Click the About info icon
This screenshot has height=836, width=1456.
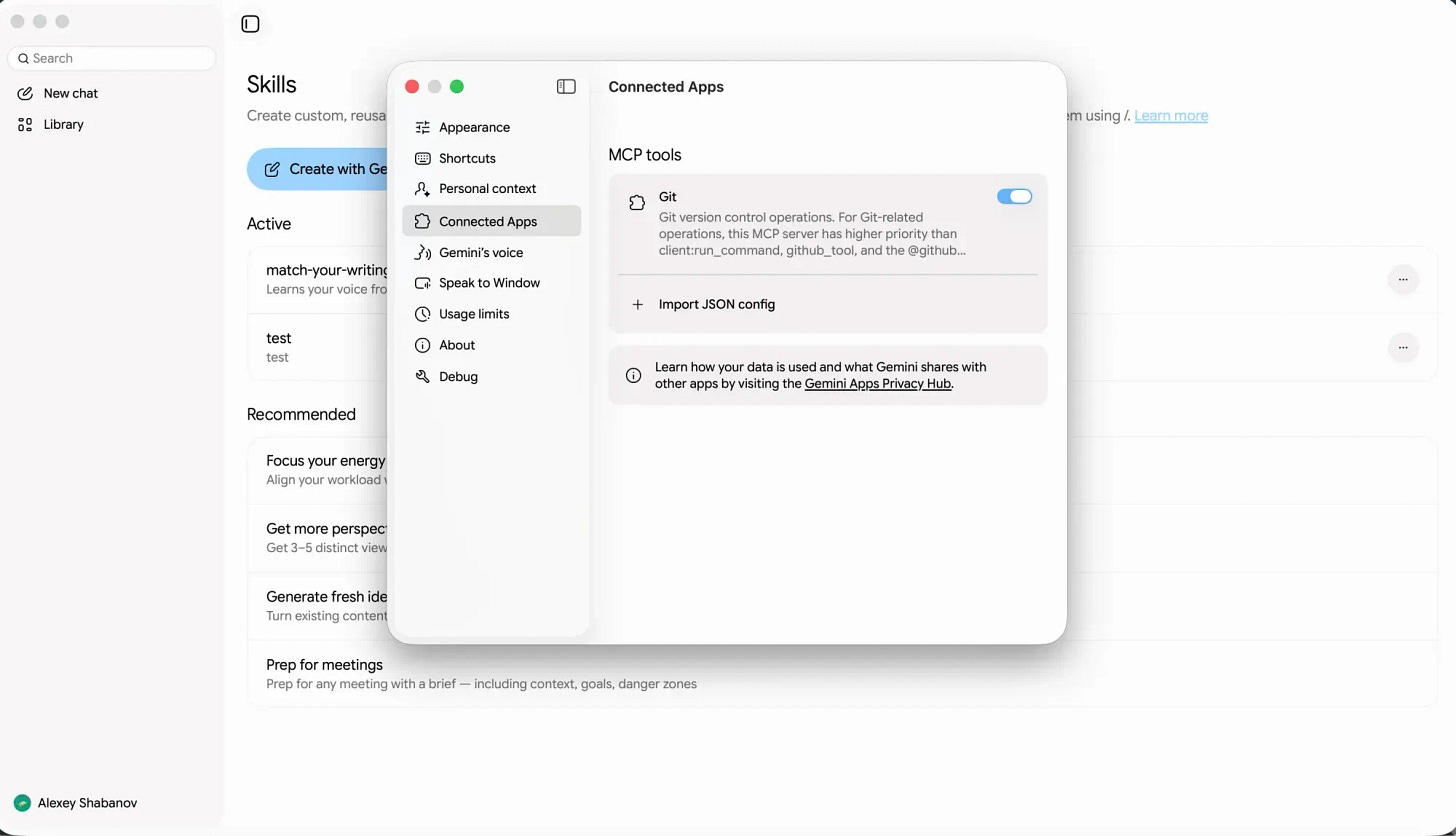tap(422, 345)
